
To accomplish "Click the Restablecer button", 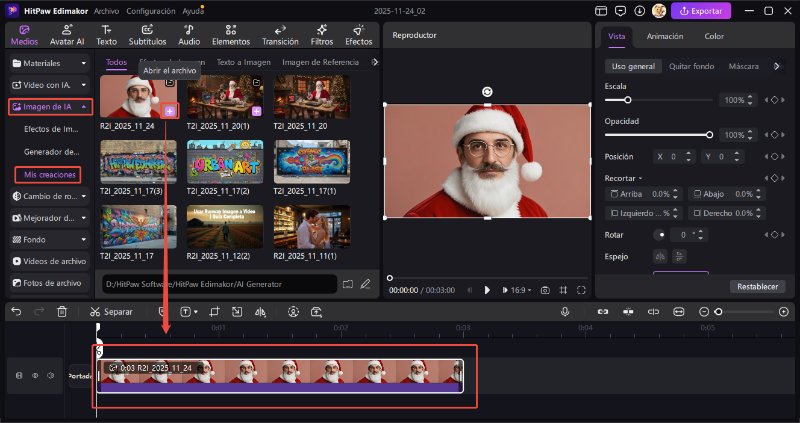I will coord(757,286).
